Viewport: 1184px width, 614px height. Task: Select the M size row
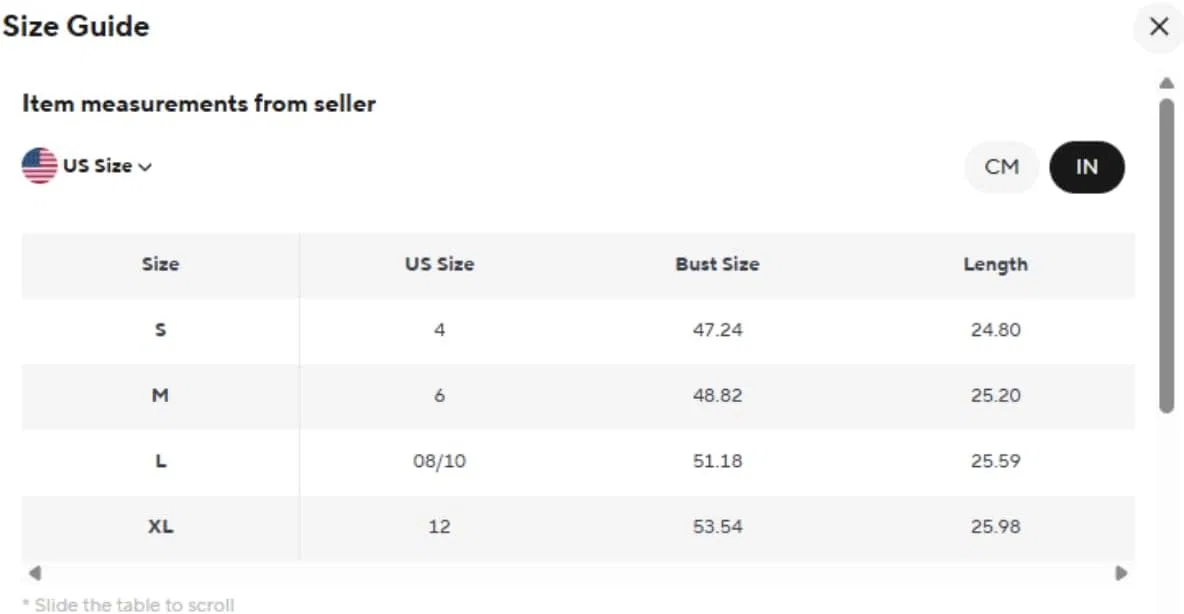click(x=578, y=396)
